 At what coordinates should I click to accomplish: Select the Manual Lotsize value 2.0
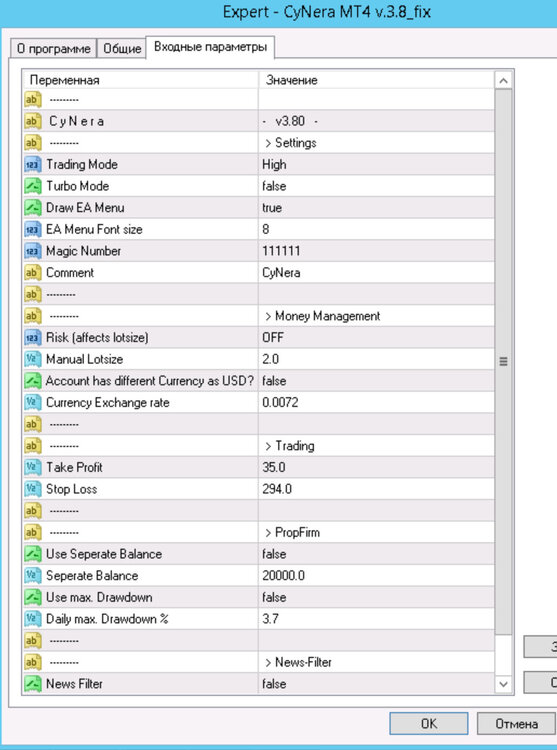(270, 359)
